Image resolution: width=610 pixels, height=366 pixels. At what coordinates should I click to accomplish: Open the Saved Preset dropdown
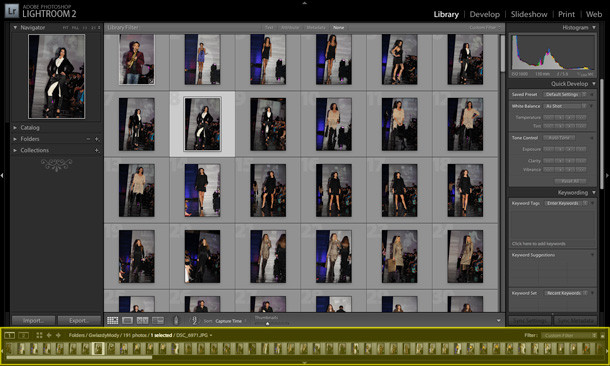[564, 95]
